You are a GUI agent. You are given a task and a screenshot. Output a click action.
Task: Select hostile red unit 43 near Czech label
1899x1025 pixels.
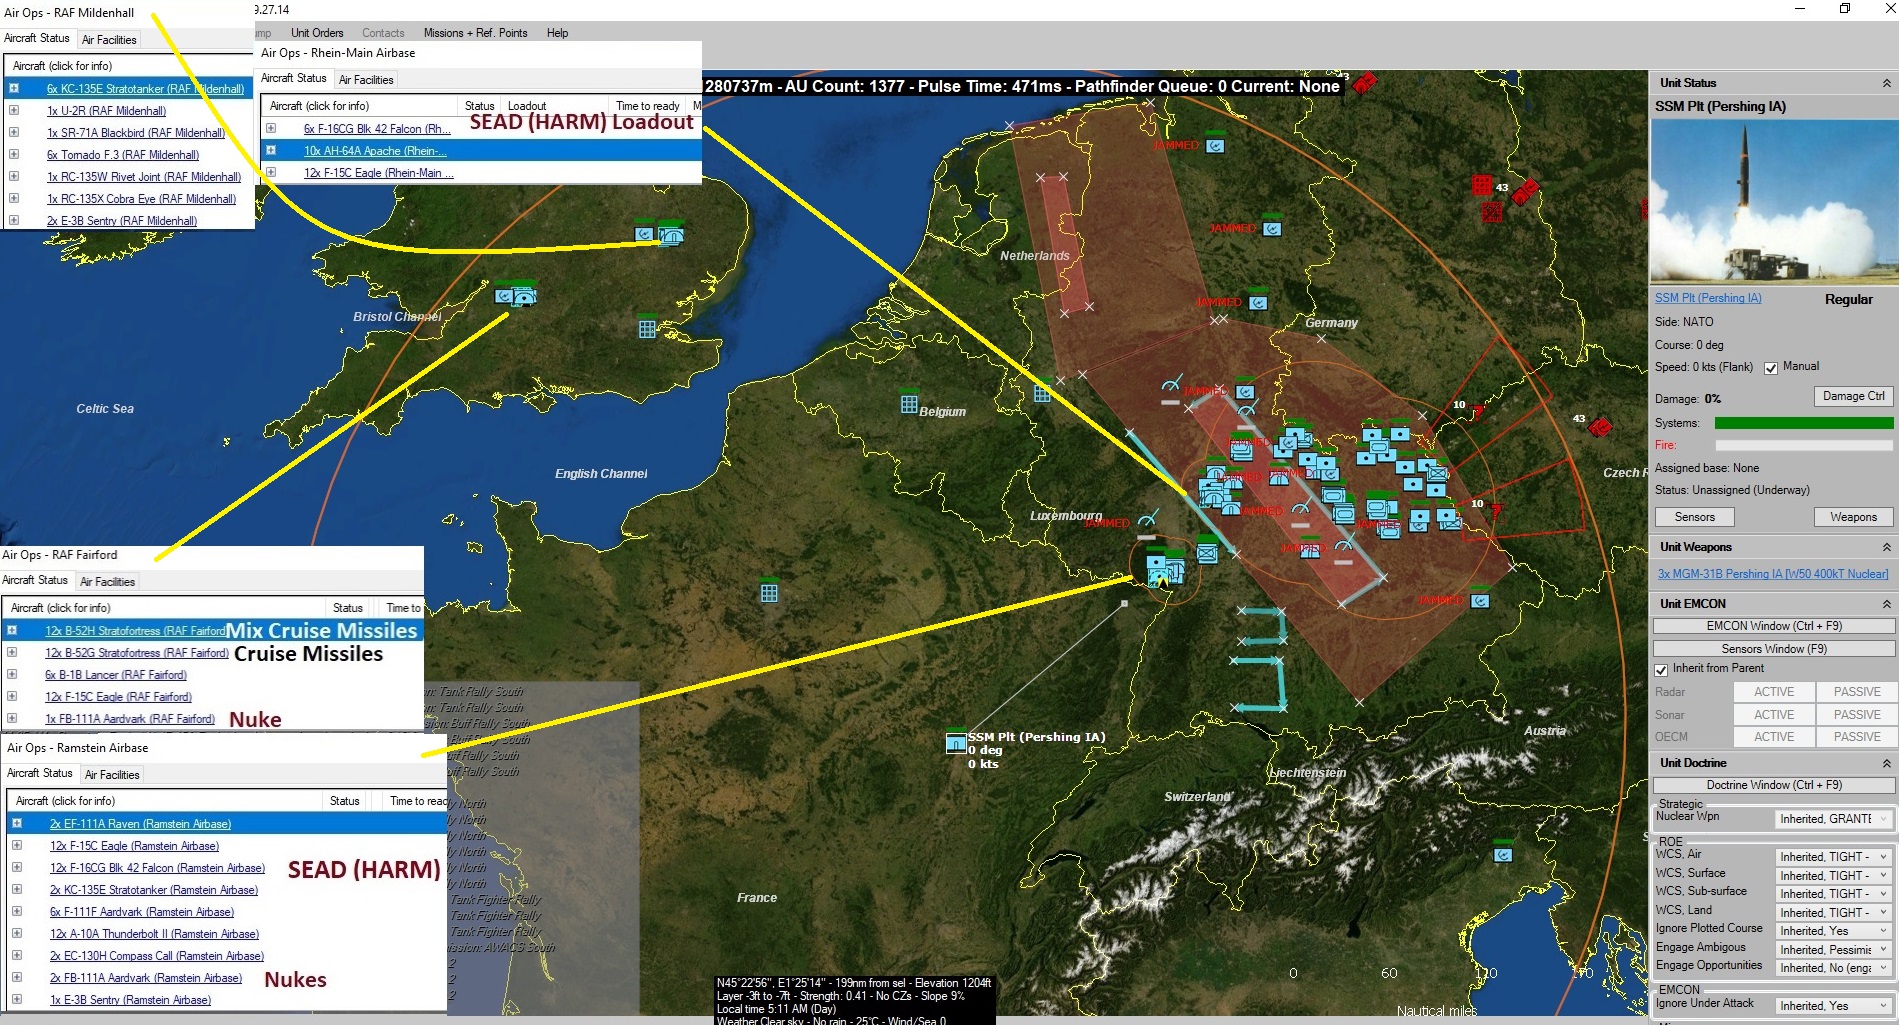1600,427
